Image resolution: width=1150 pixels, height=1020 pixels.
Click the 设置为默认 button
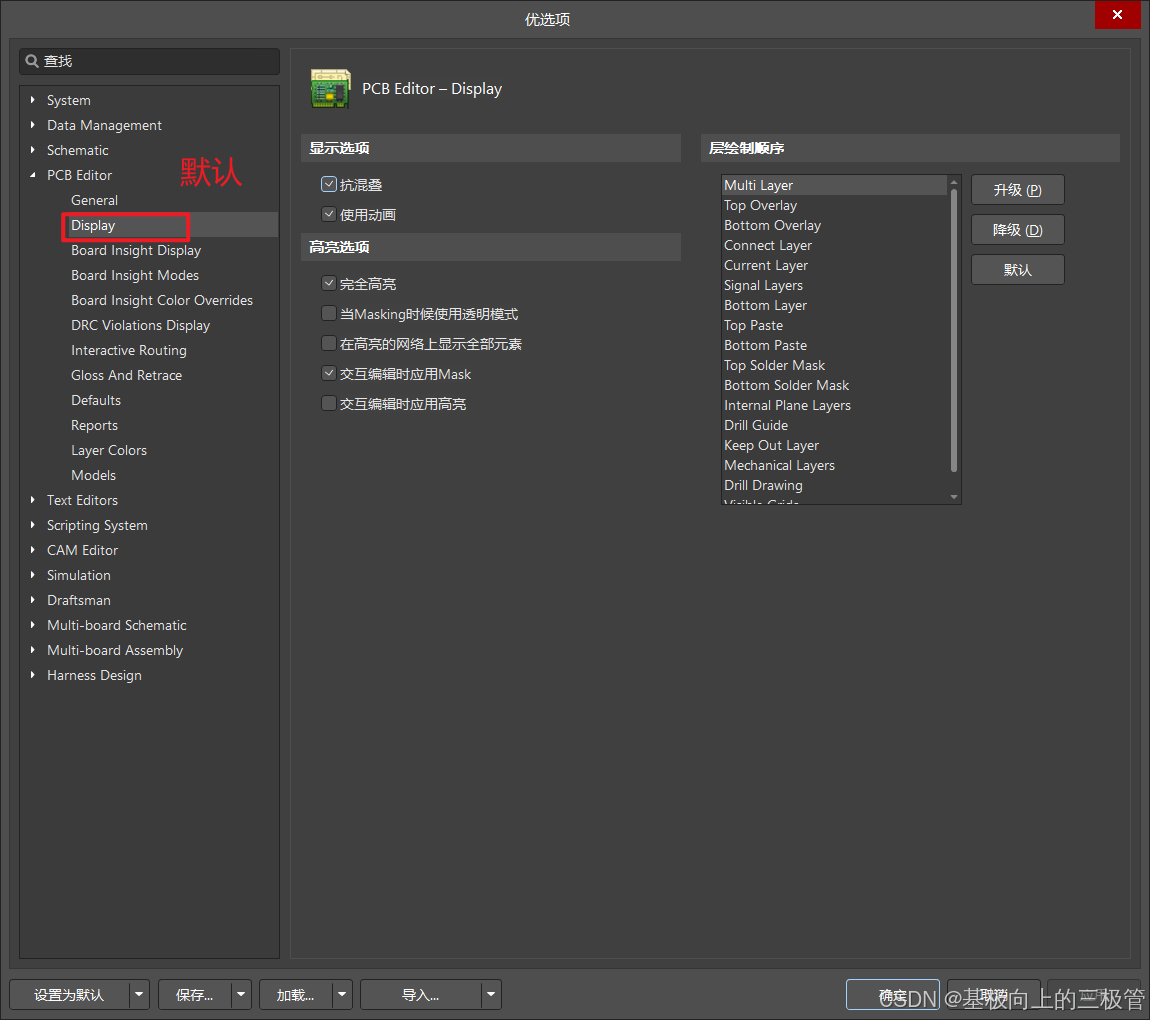click(x=70, y=995)
